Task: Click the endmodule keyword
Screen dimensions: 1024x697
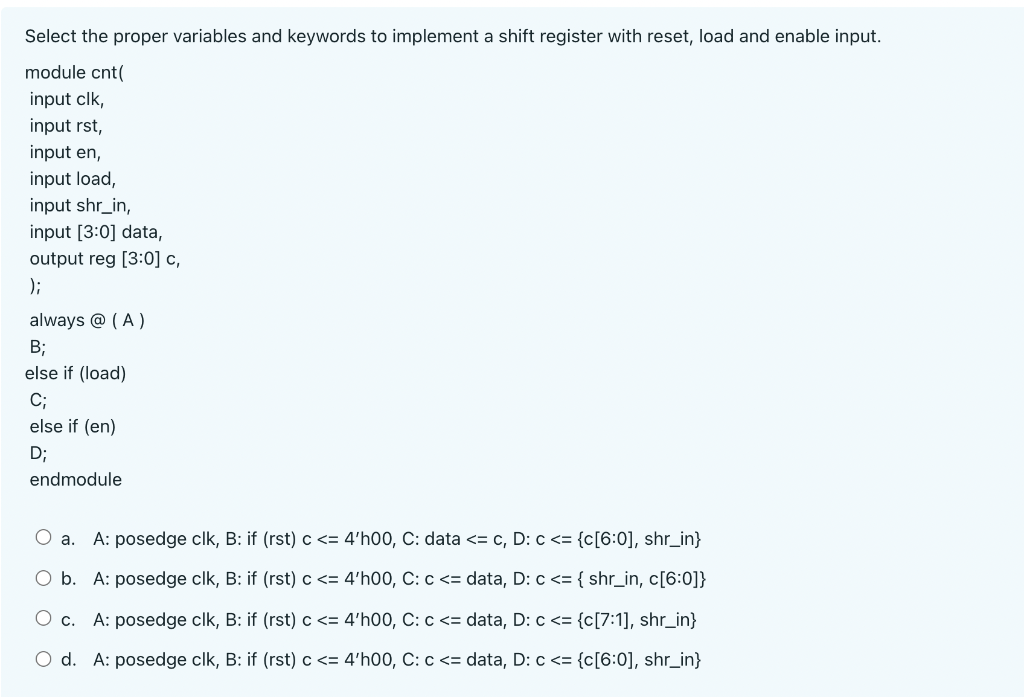Action: [73, 479]
